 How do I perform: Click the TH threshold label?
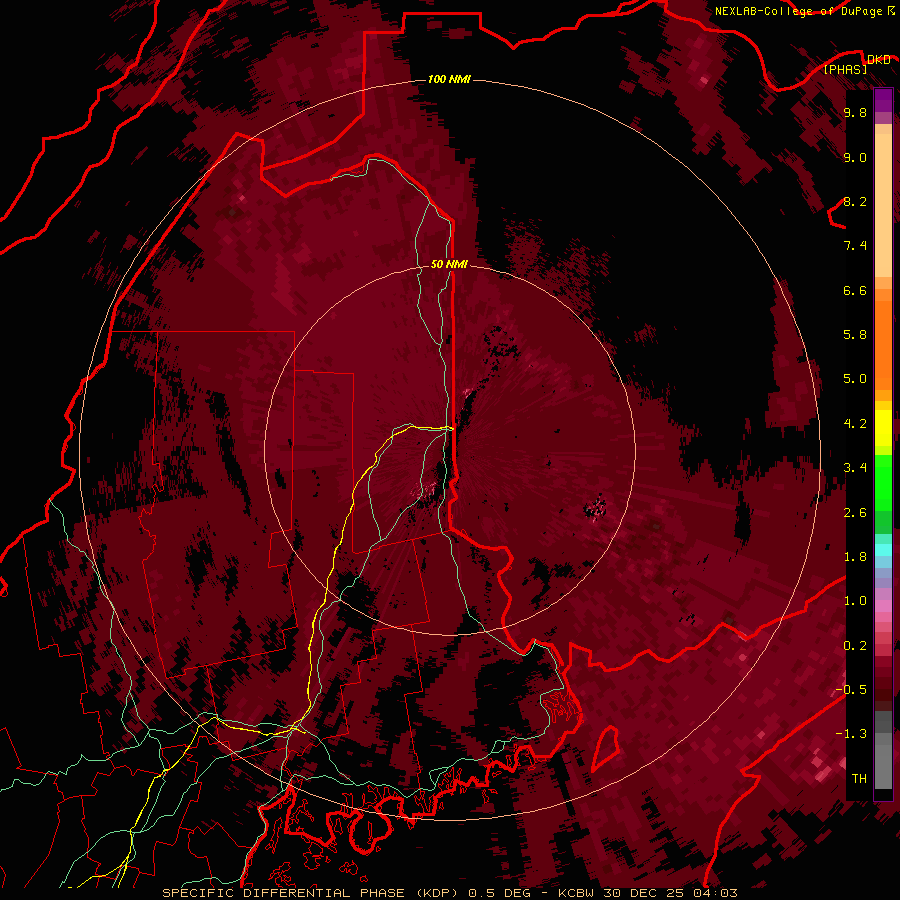(x=859, y=778)
